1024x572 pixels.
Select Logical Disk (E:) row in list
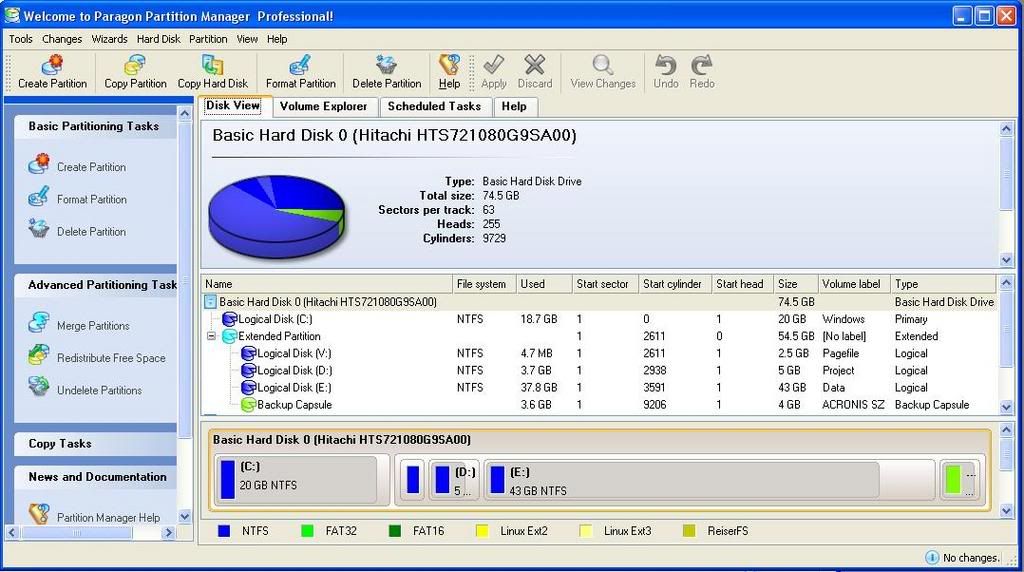click(294, 387)
